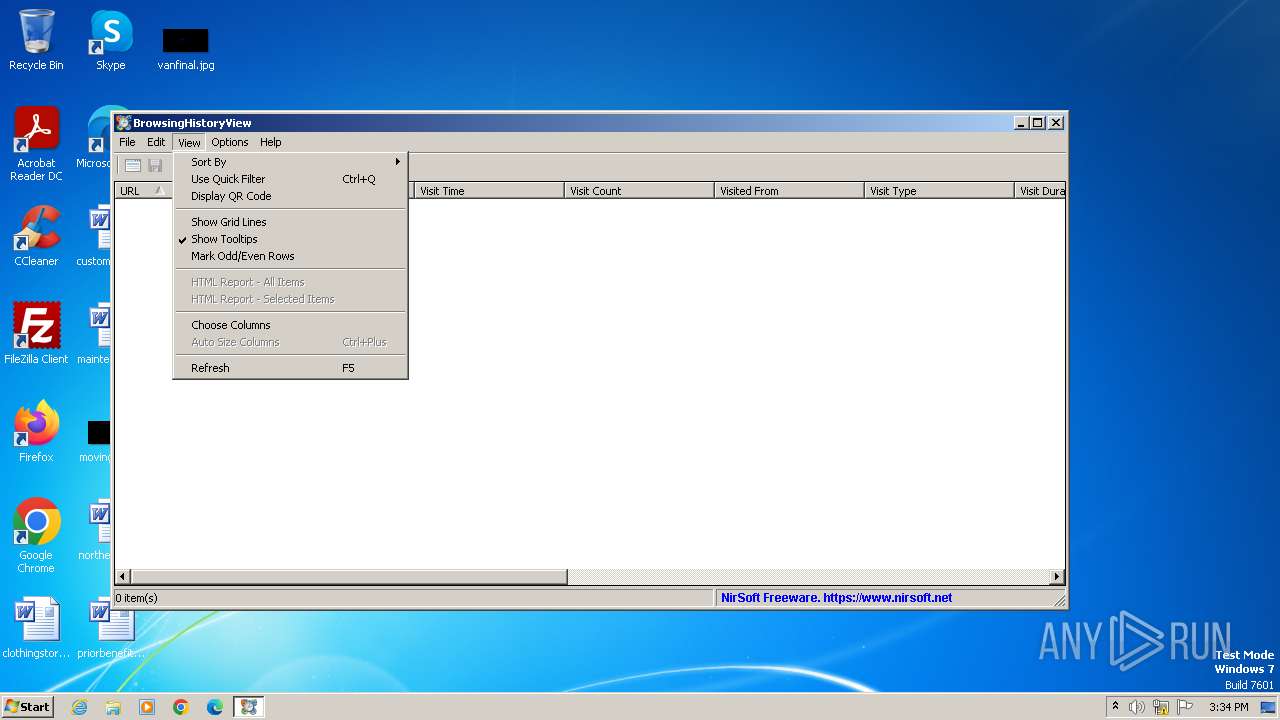Show hidden tray icons arrow
Viewport: 1280px width, 720px height.
click(x=1115, y=706)
